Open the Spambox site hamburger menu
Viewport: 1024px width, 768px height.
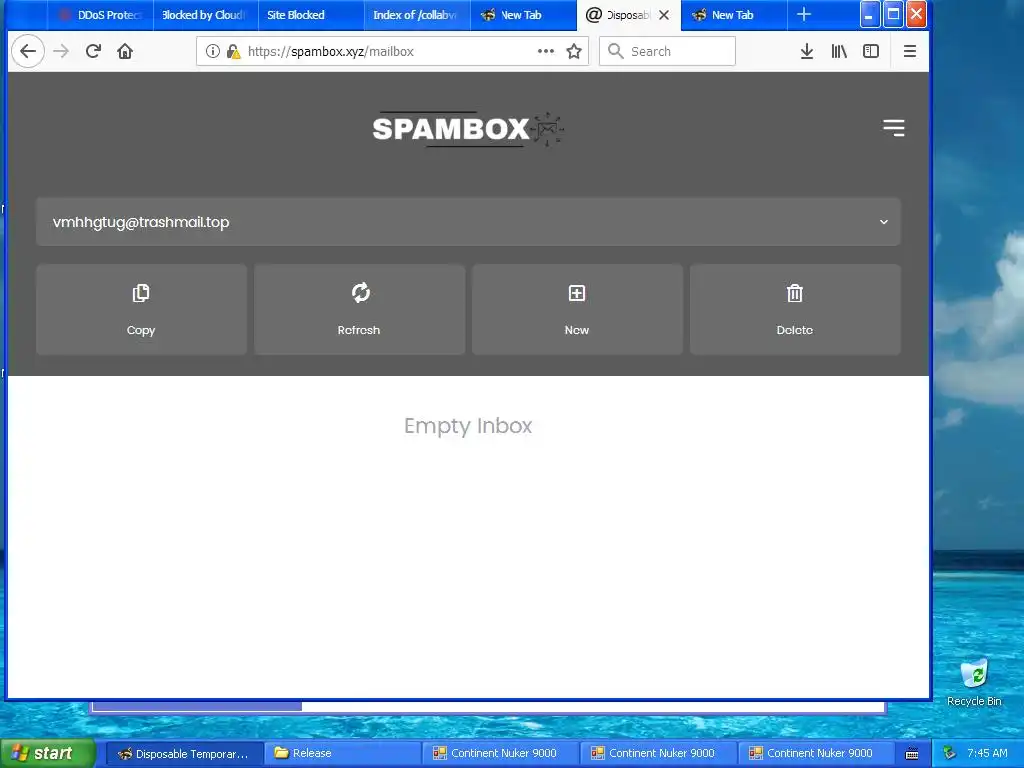893,127
